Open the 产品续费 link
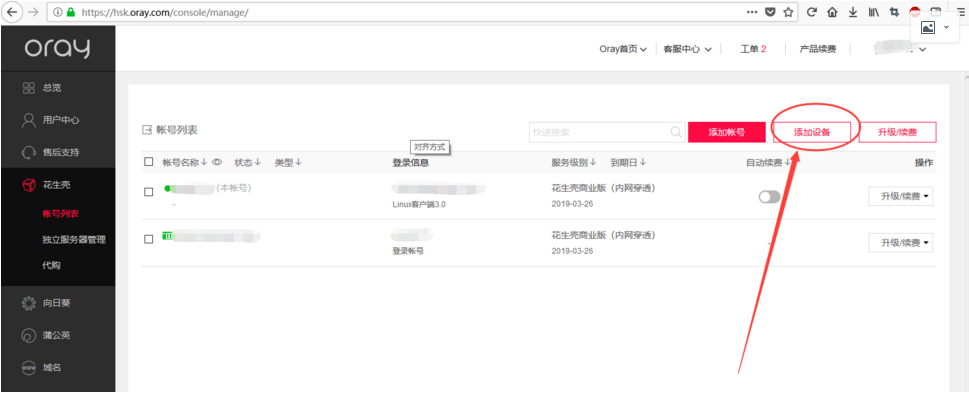The height and width of the screenshot is (398, 969). 818,49
